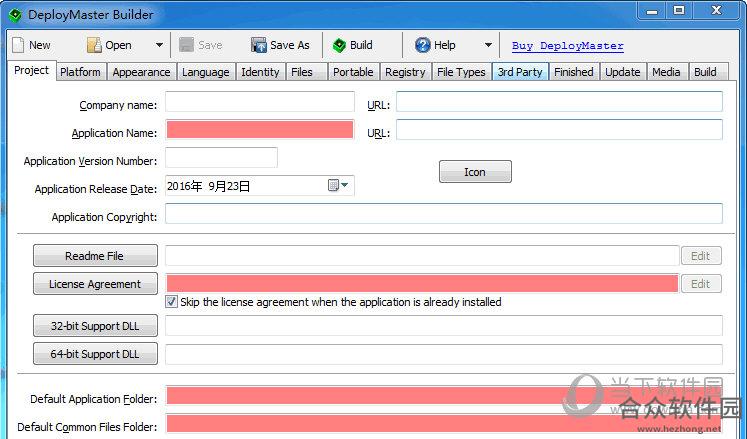The width and height of the screenshot is (747, 439).
Task: Focus the Company name input field
Action: 260,102
